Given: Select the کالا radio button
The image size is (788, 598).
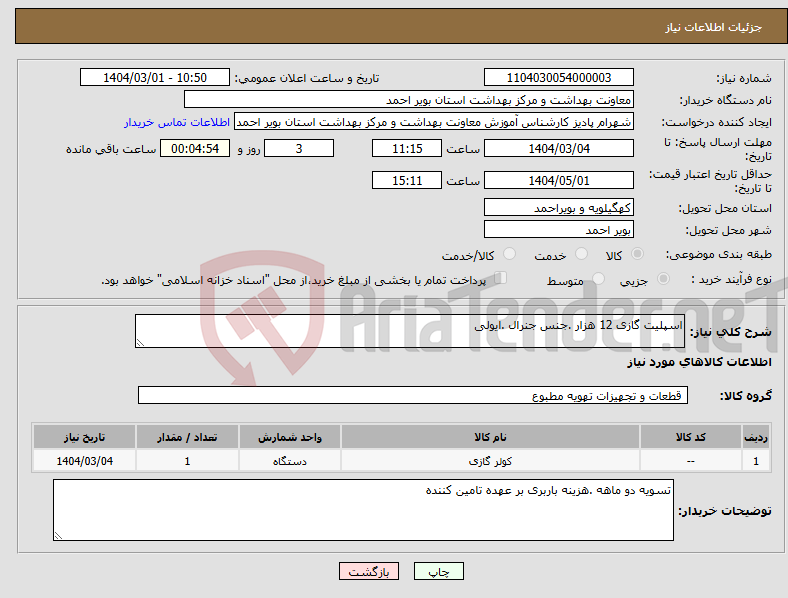Looking at the screenshot, I should click(x=637, y=254).
